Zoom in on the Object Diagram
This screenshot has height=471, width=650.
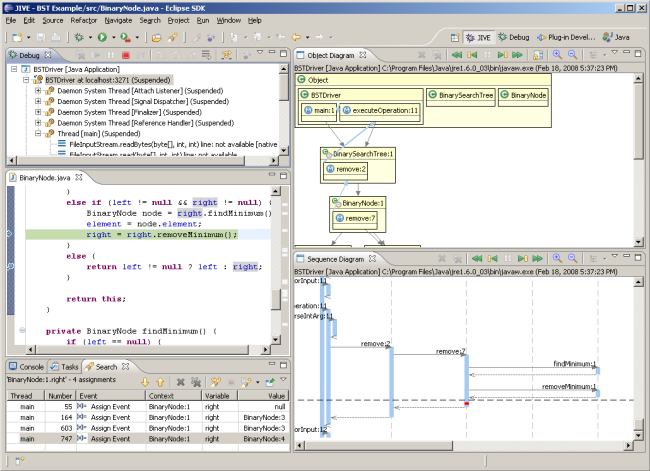556,55
